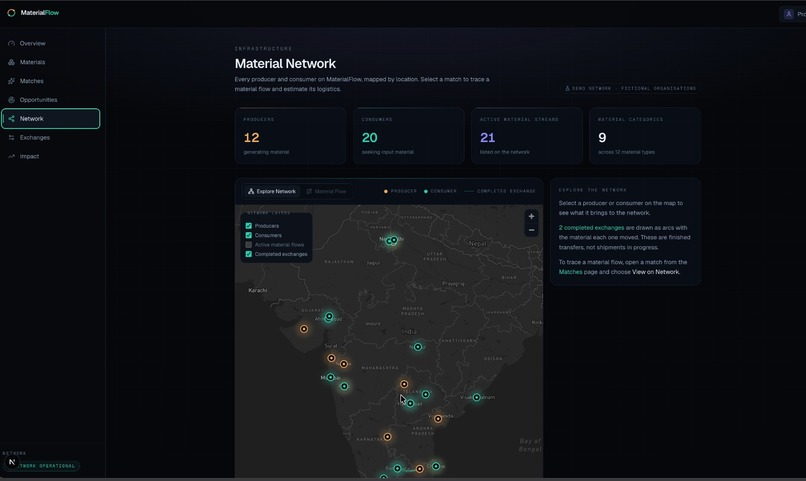Select the producer marker at Vijayawada
This screenshot has width=806, height=481.
[x=438, y=419]
